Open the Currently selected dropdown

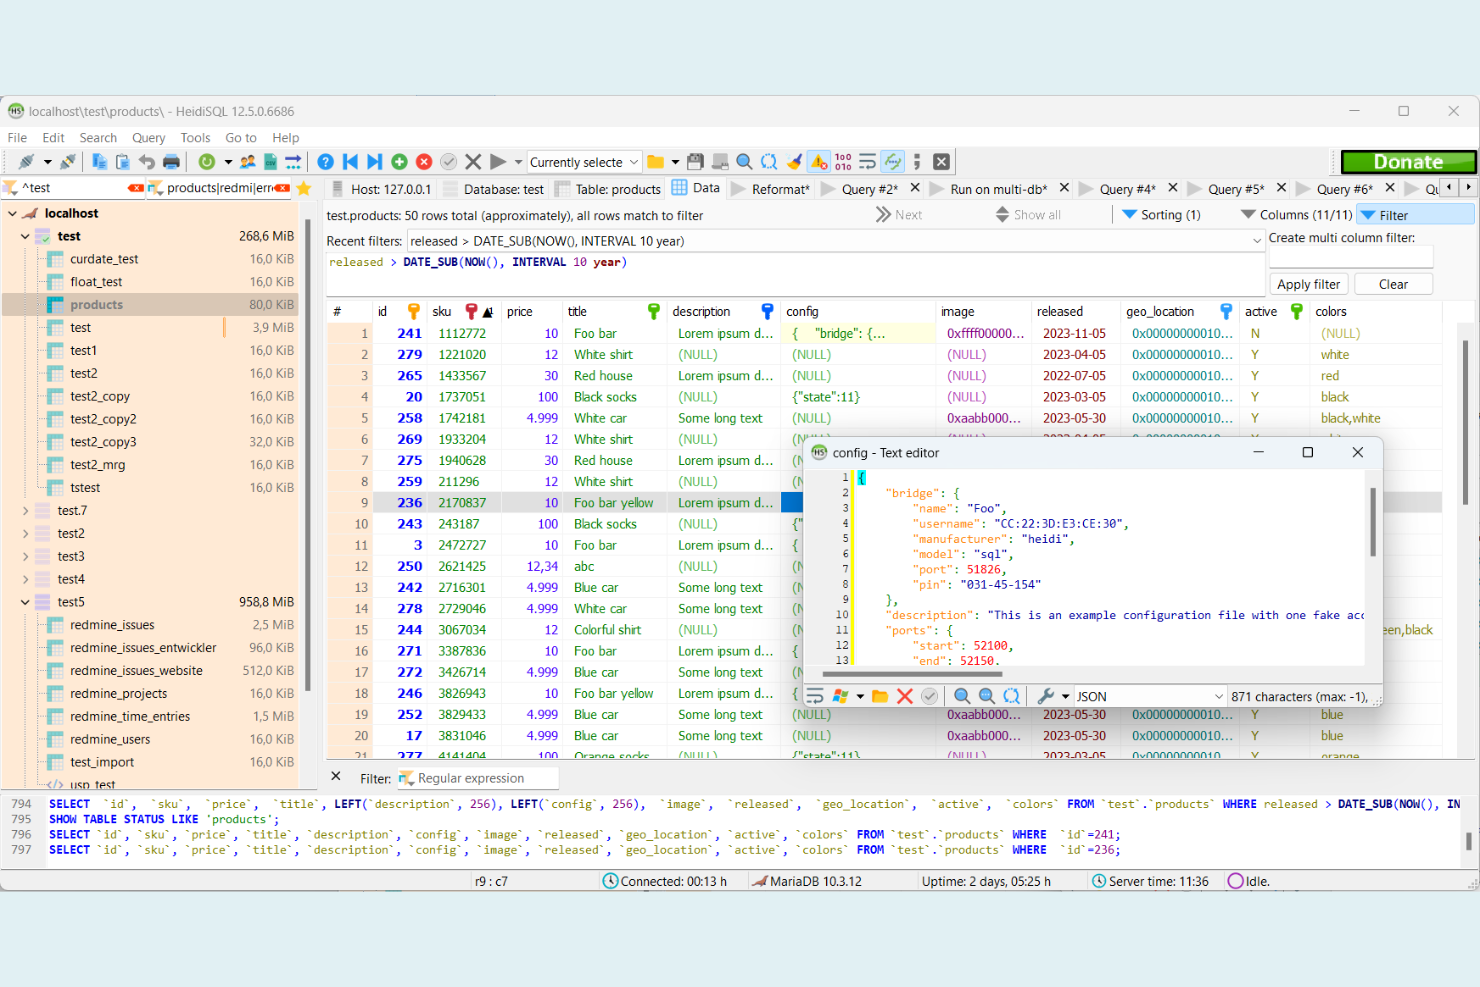point(584,162)
